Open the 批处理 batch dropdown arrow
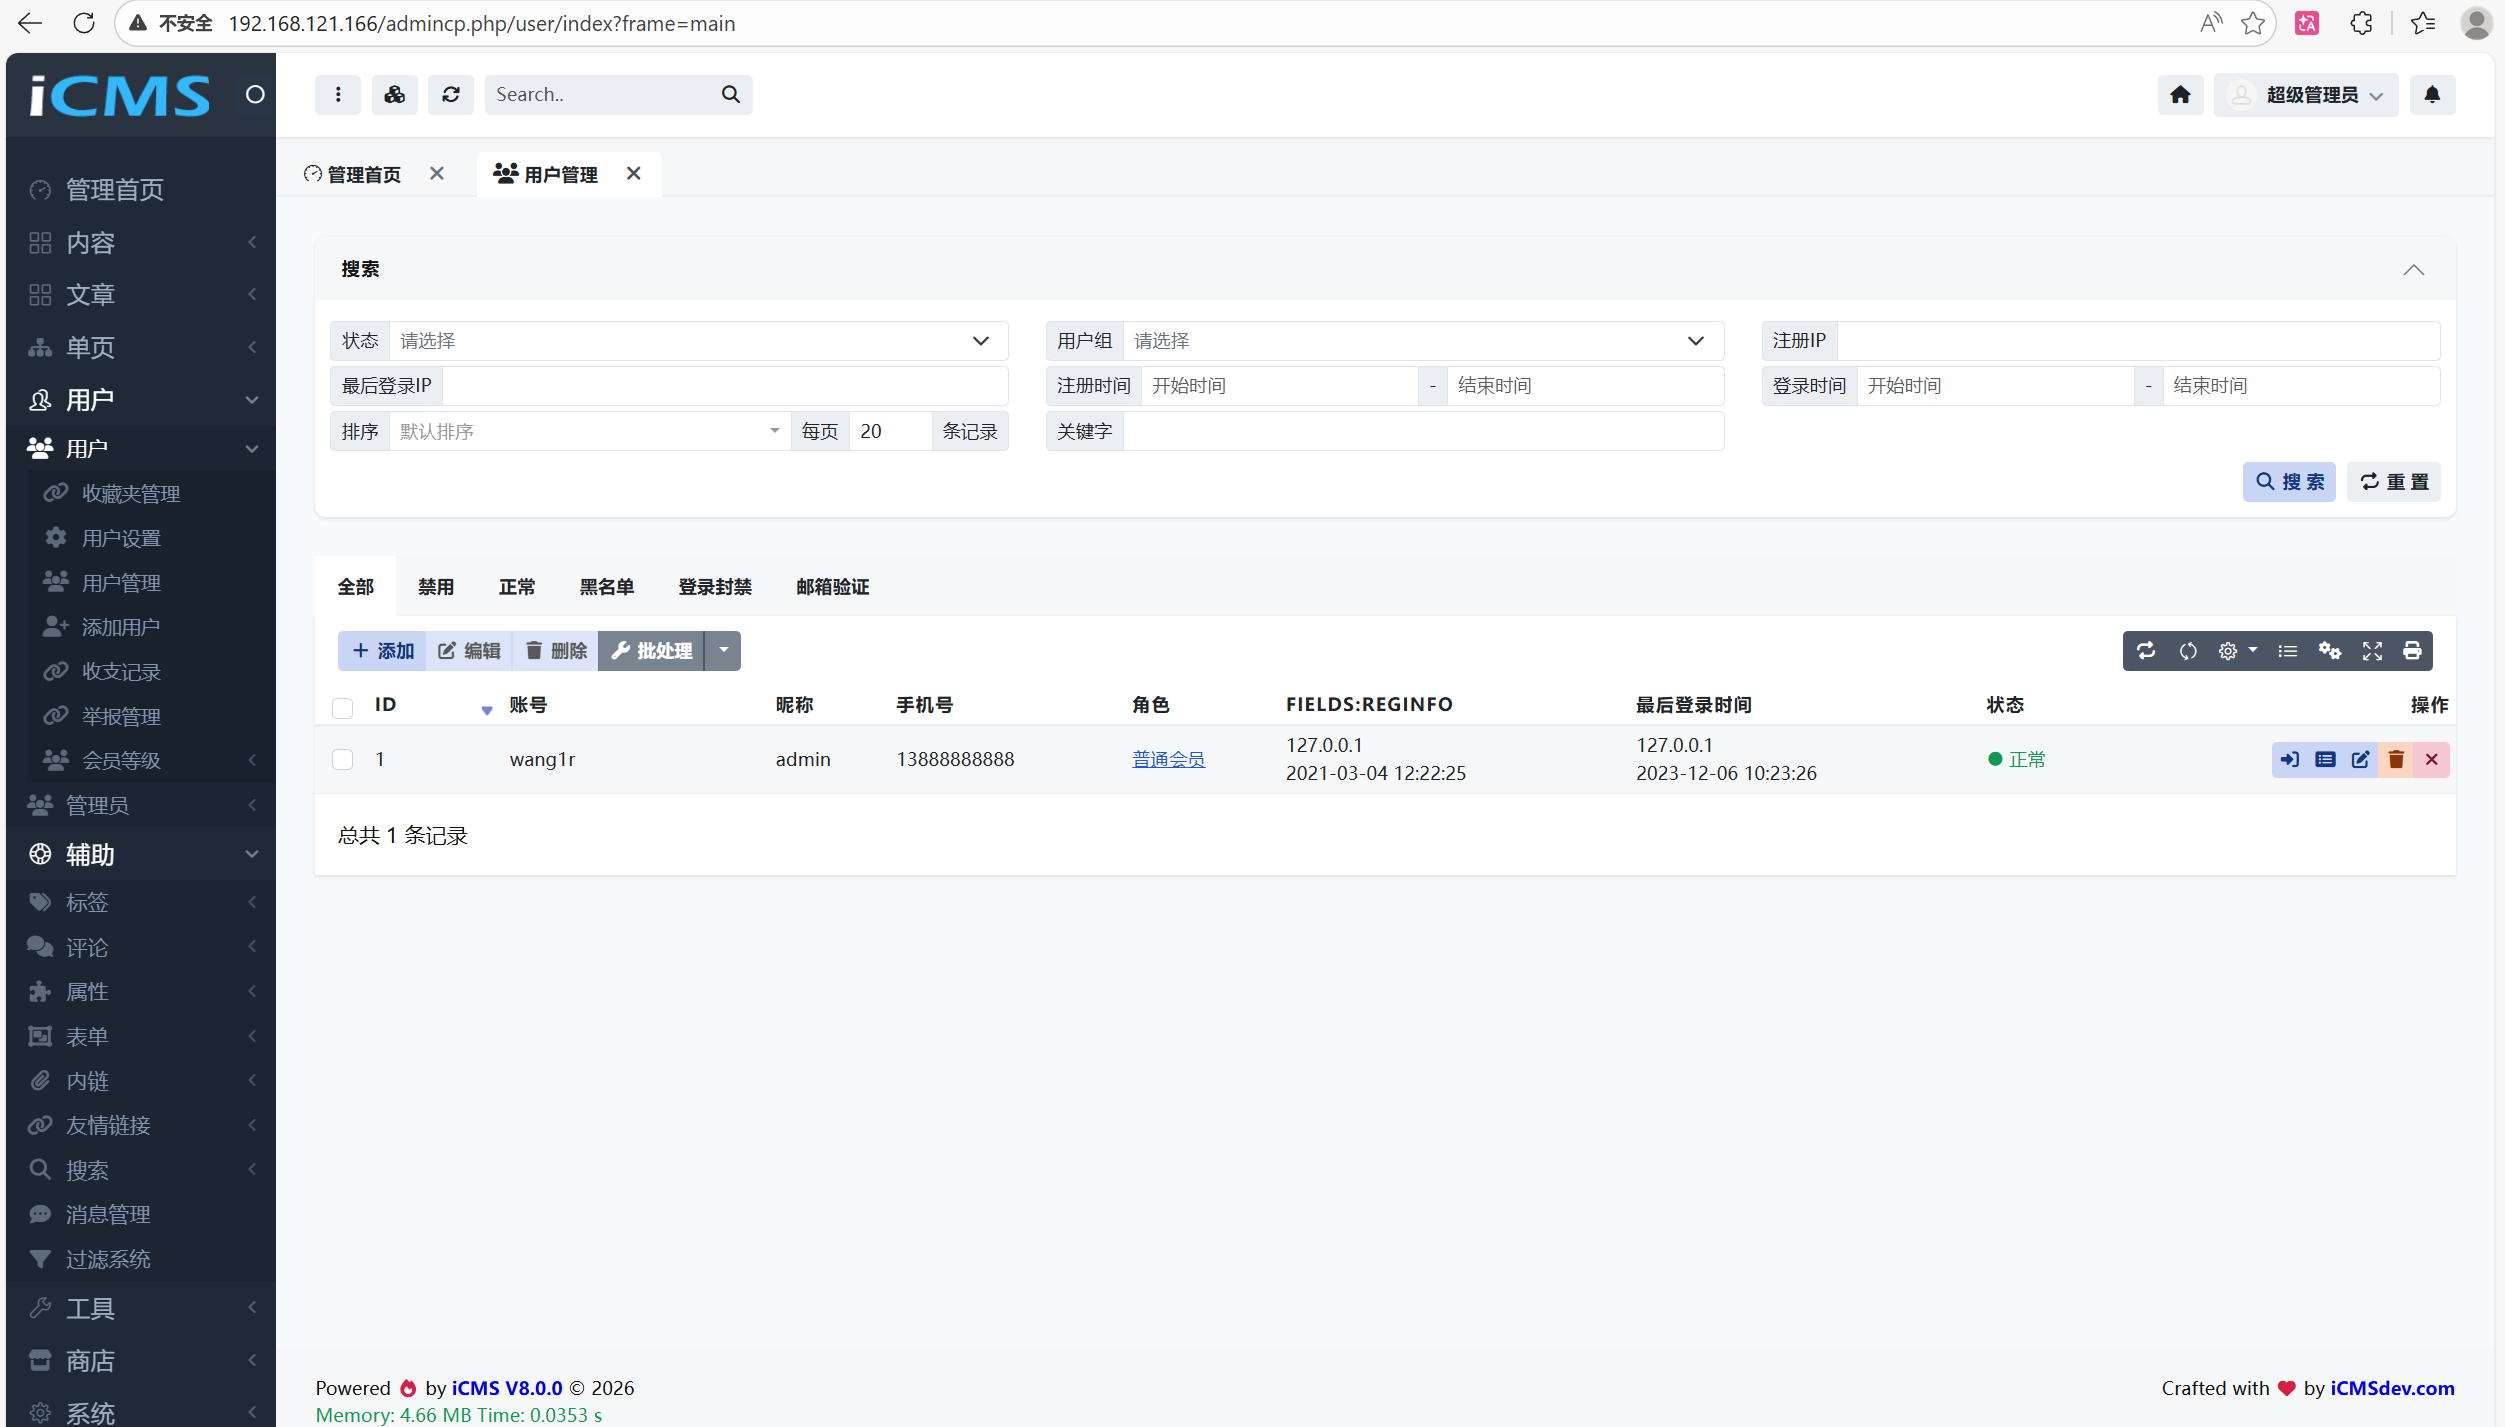This screenshot has height=1427, width=2505. 723,651
